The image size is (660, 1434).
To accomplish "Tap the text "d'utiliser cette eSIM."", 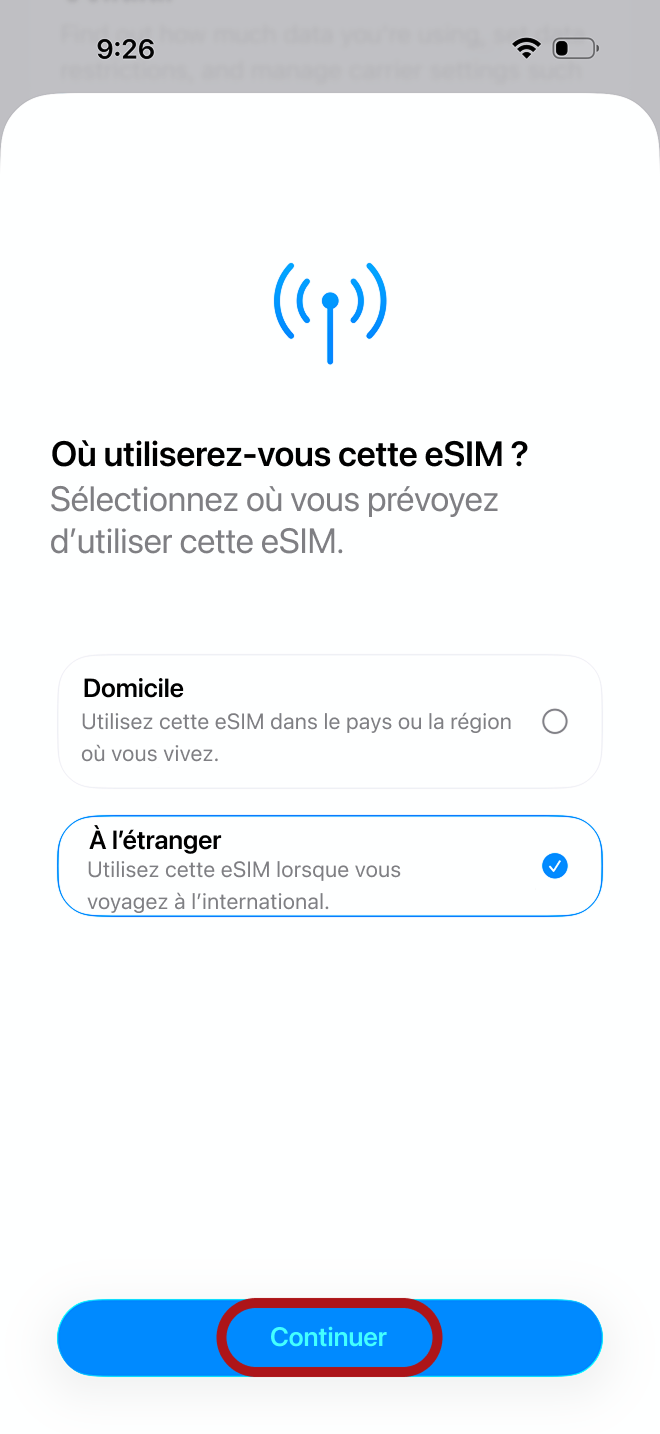I will 197,545.
